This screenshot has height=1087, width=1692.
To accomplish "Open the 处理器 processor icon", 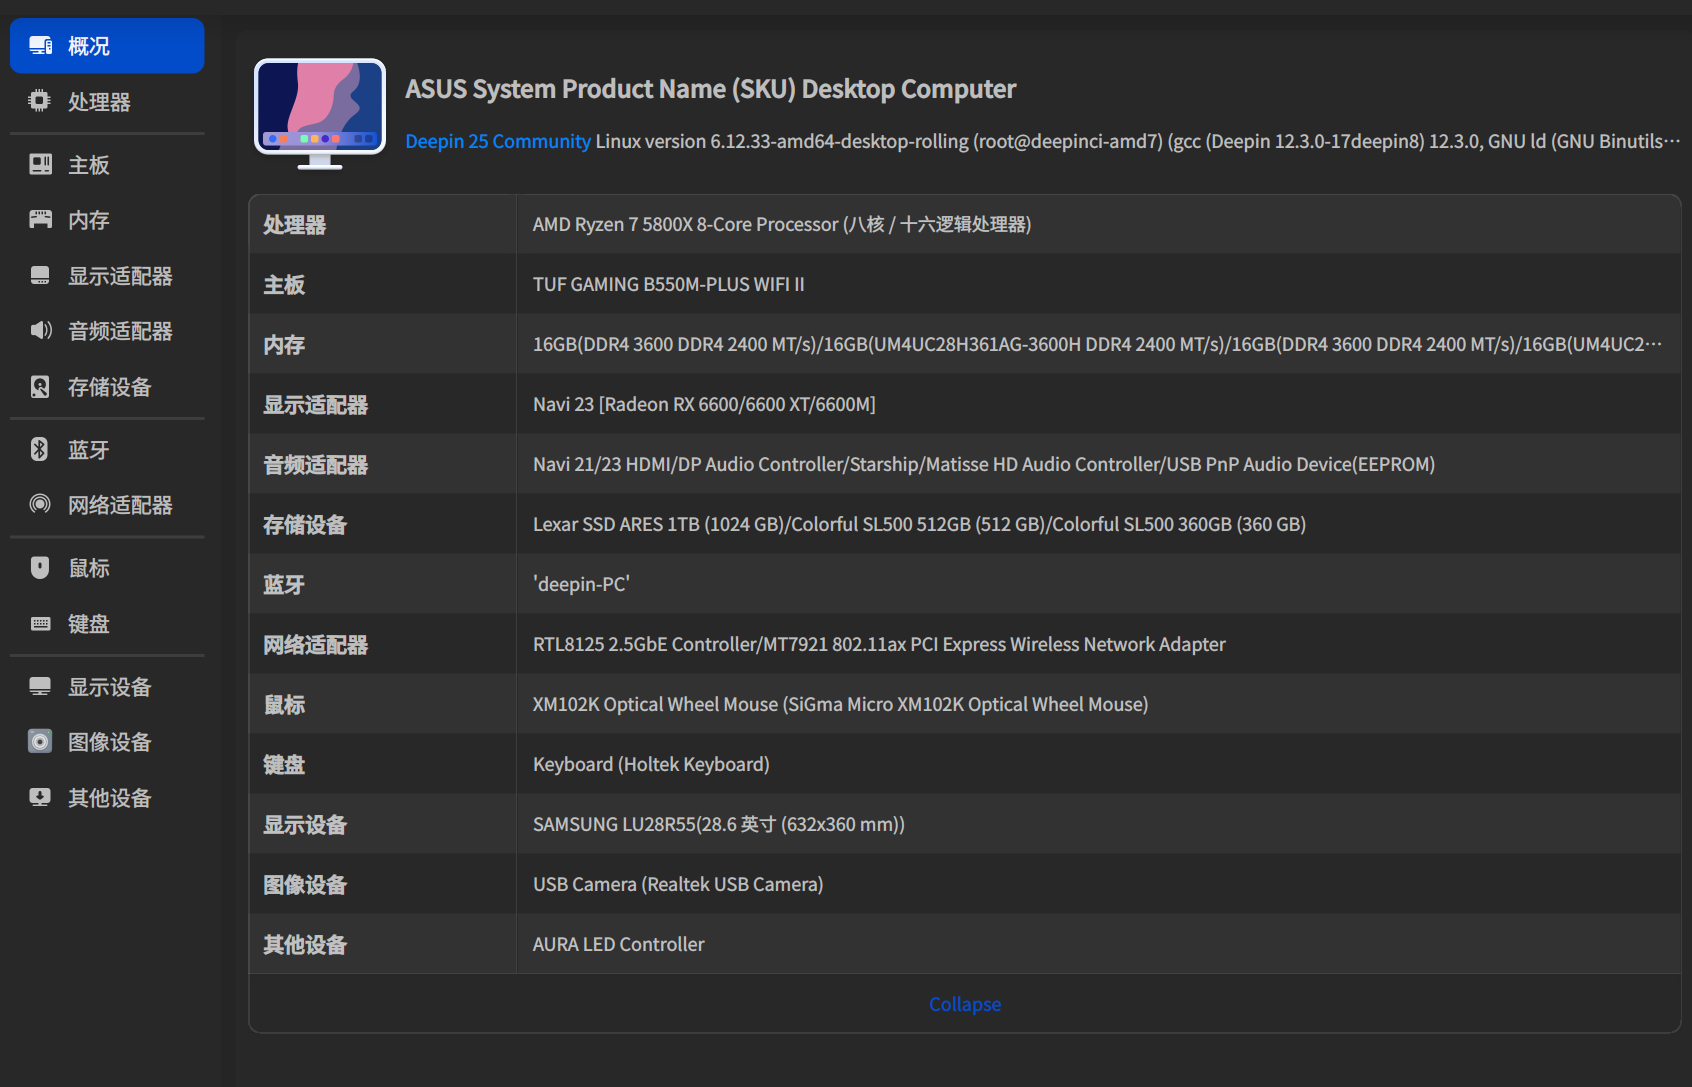I will click(x=40, y=101).
